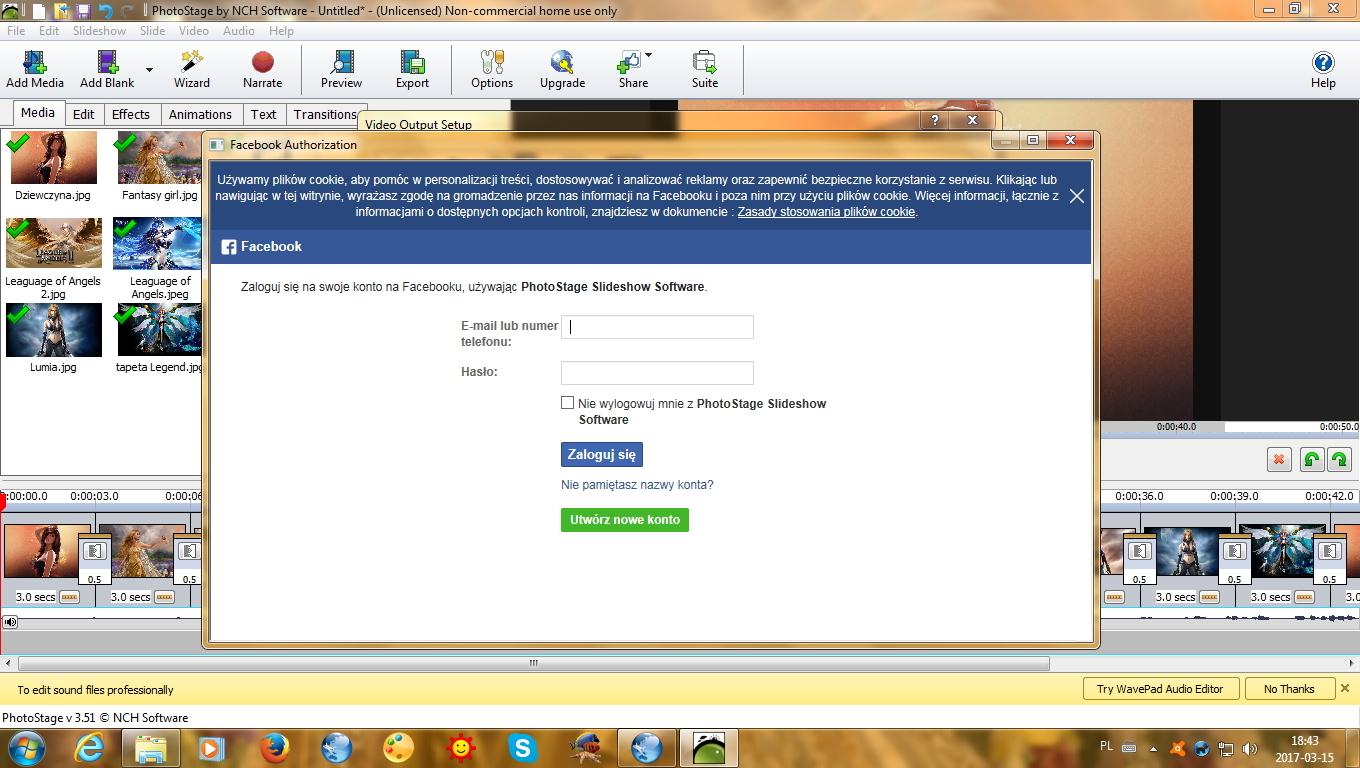Viewport: 1360px width, 768px height.
Task: Follow the Nie pamiętasz nazwy konta link
Action: click(x=637, y=485)
